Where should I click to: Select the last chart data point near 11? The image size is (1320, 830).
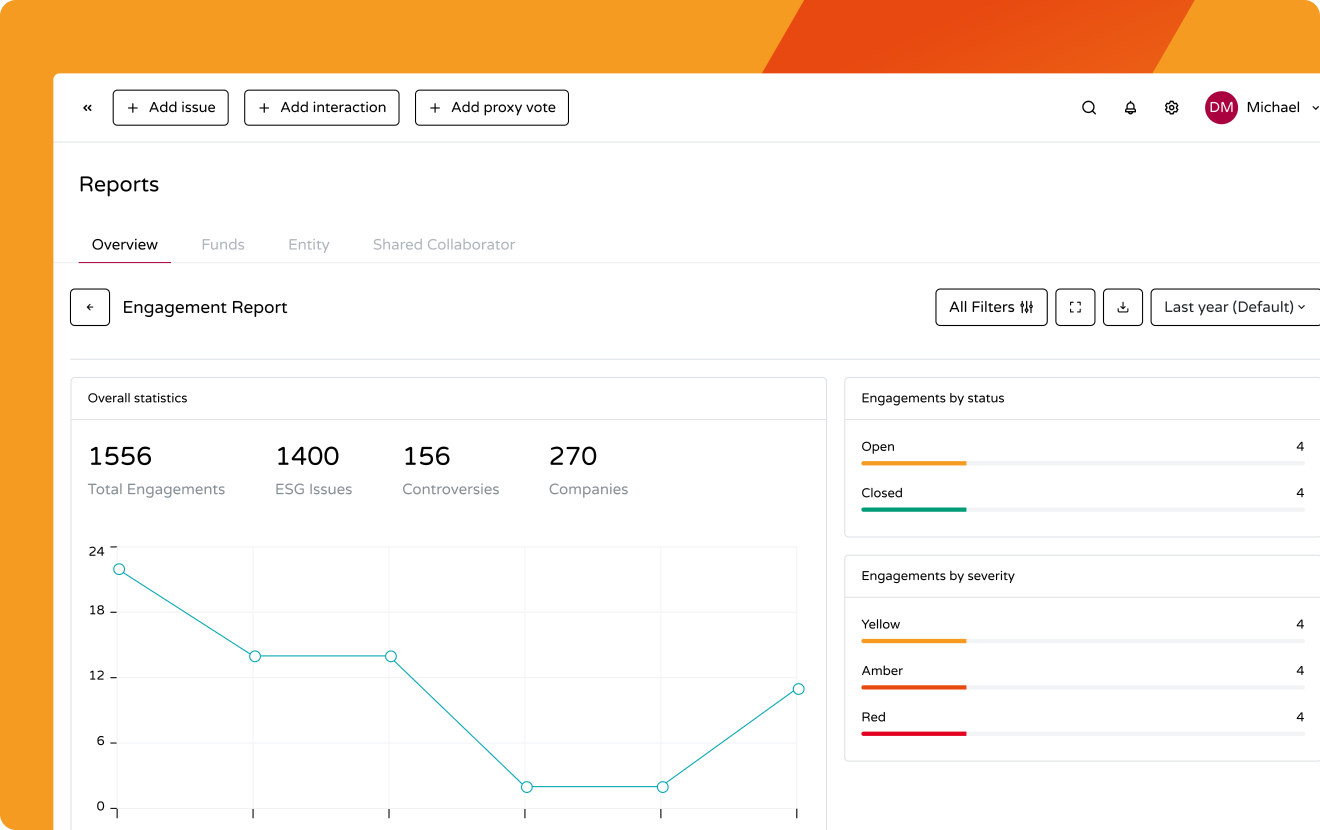pos(798,689)
